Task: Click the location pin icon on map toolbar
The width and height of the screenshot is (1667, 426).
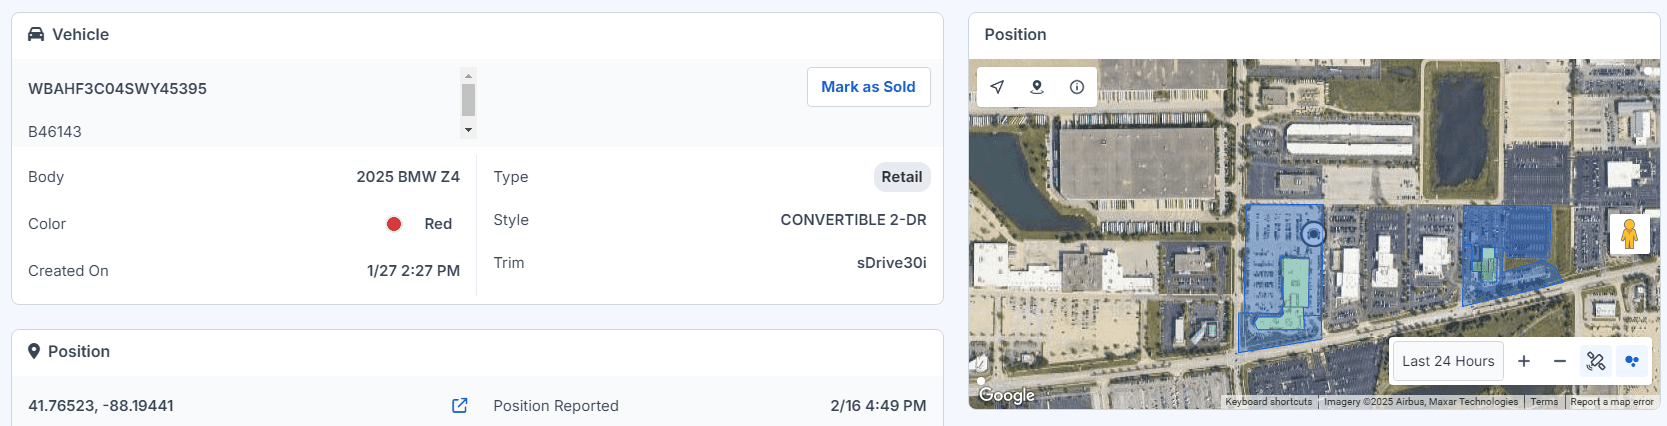Action: (1037, 87)
